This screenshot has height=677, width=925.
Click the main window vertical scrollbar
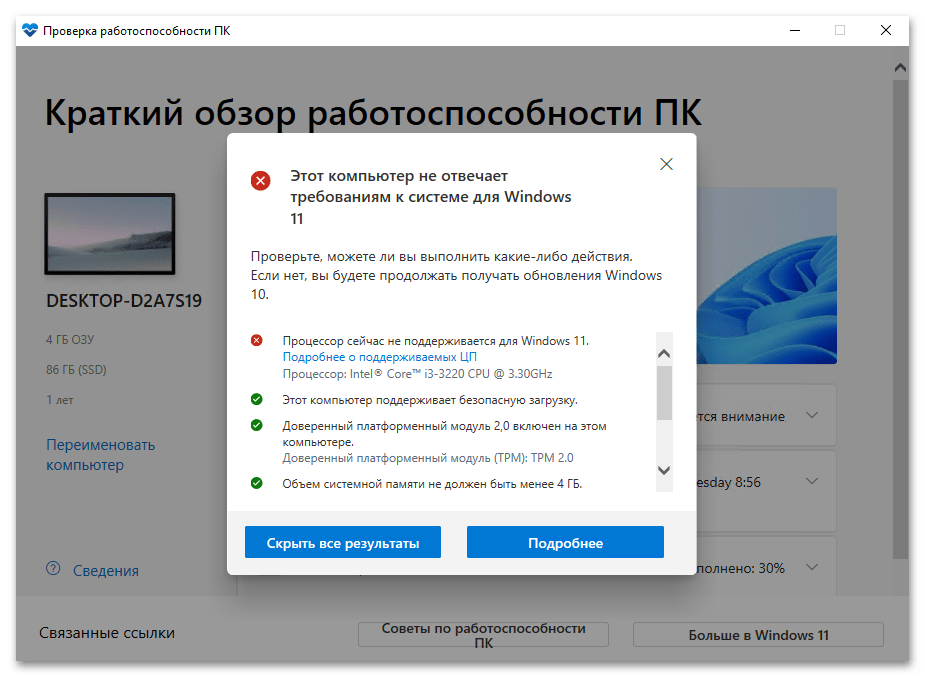coord(900,318)
